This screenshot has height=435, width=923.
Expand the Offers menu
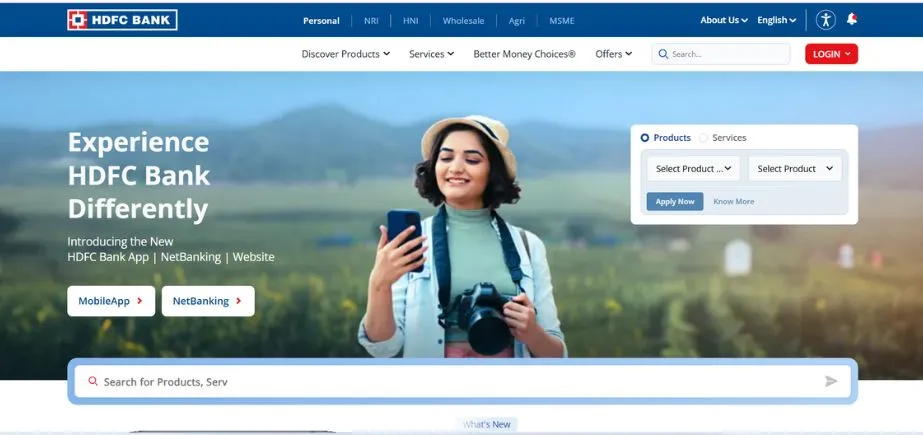pos(613,54)
